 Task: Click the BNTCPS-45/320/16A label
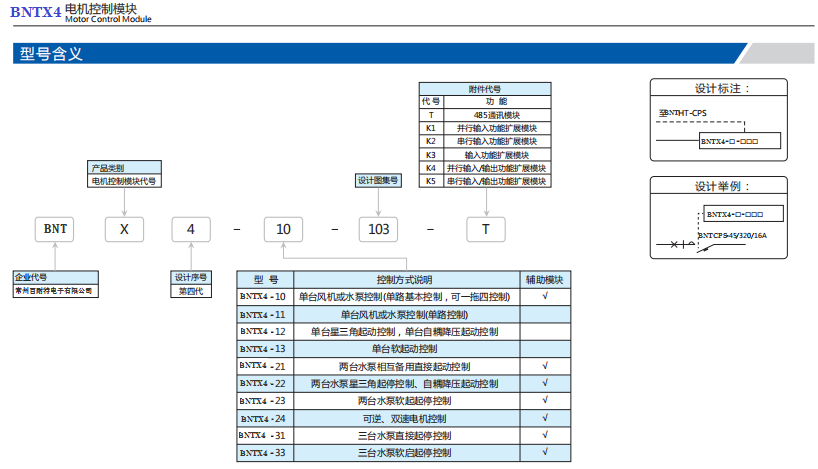(732, 235)
